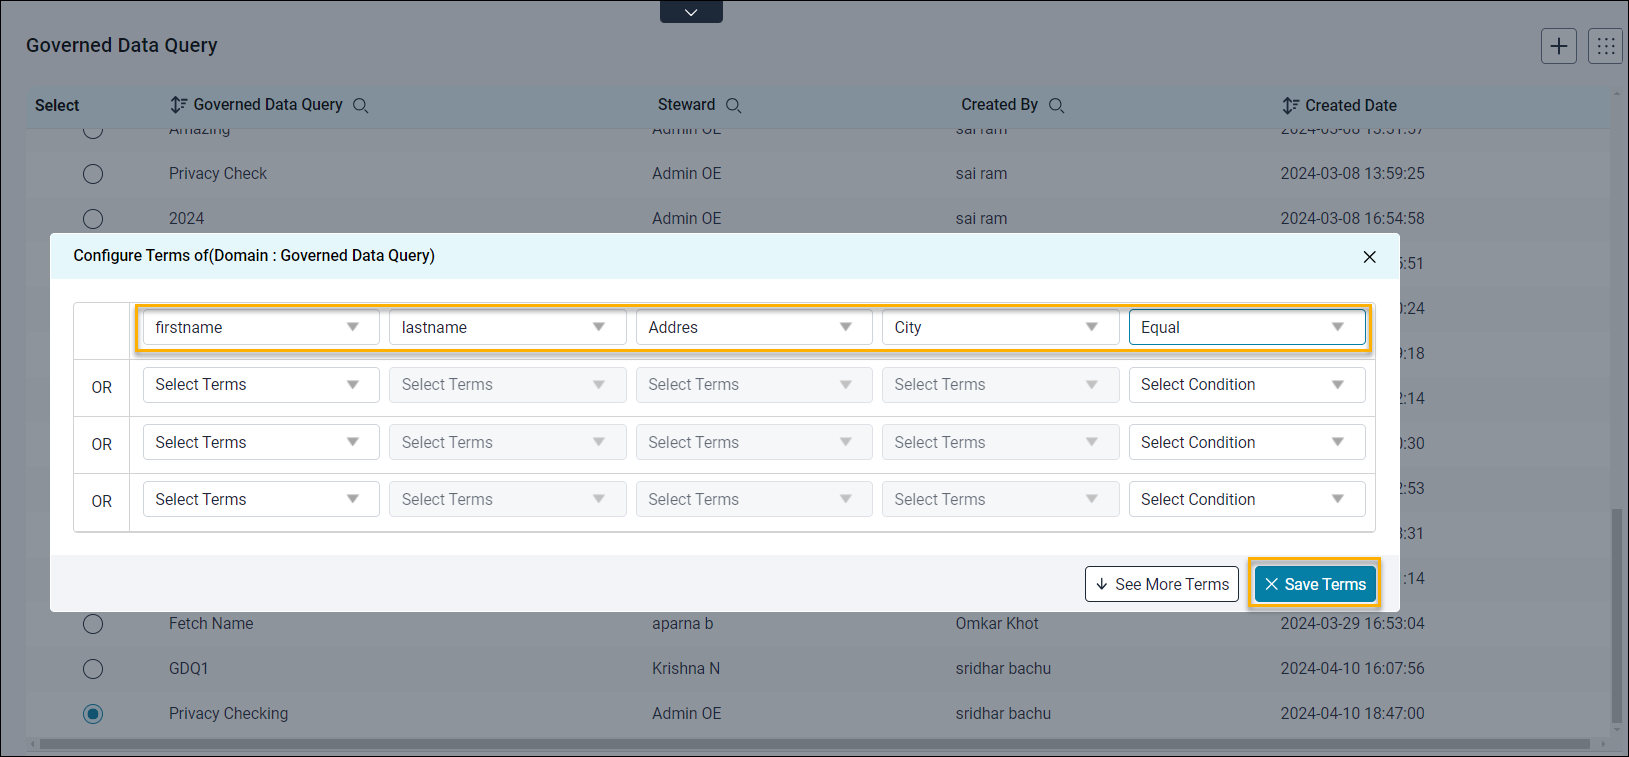The image size is (1629, 757).
Task: Click the GDQ1 query name
Action: tap(189, 669)
